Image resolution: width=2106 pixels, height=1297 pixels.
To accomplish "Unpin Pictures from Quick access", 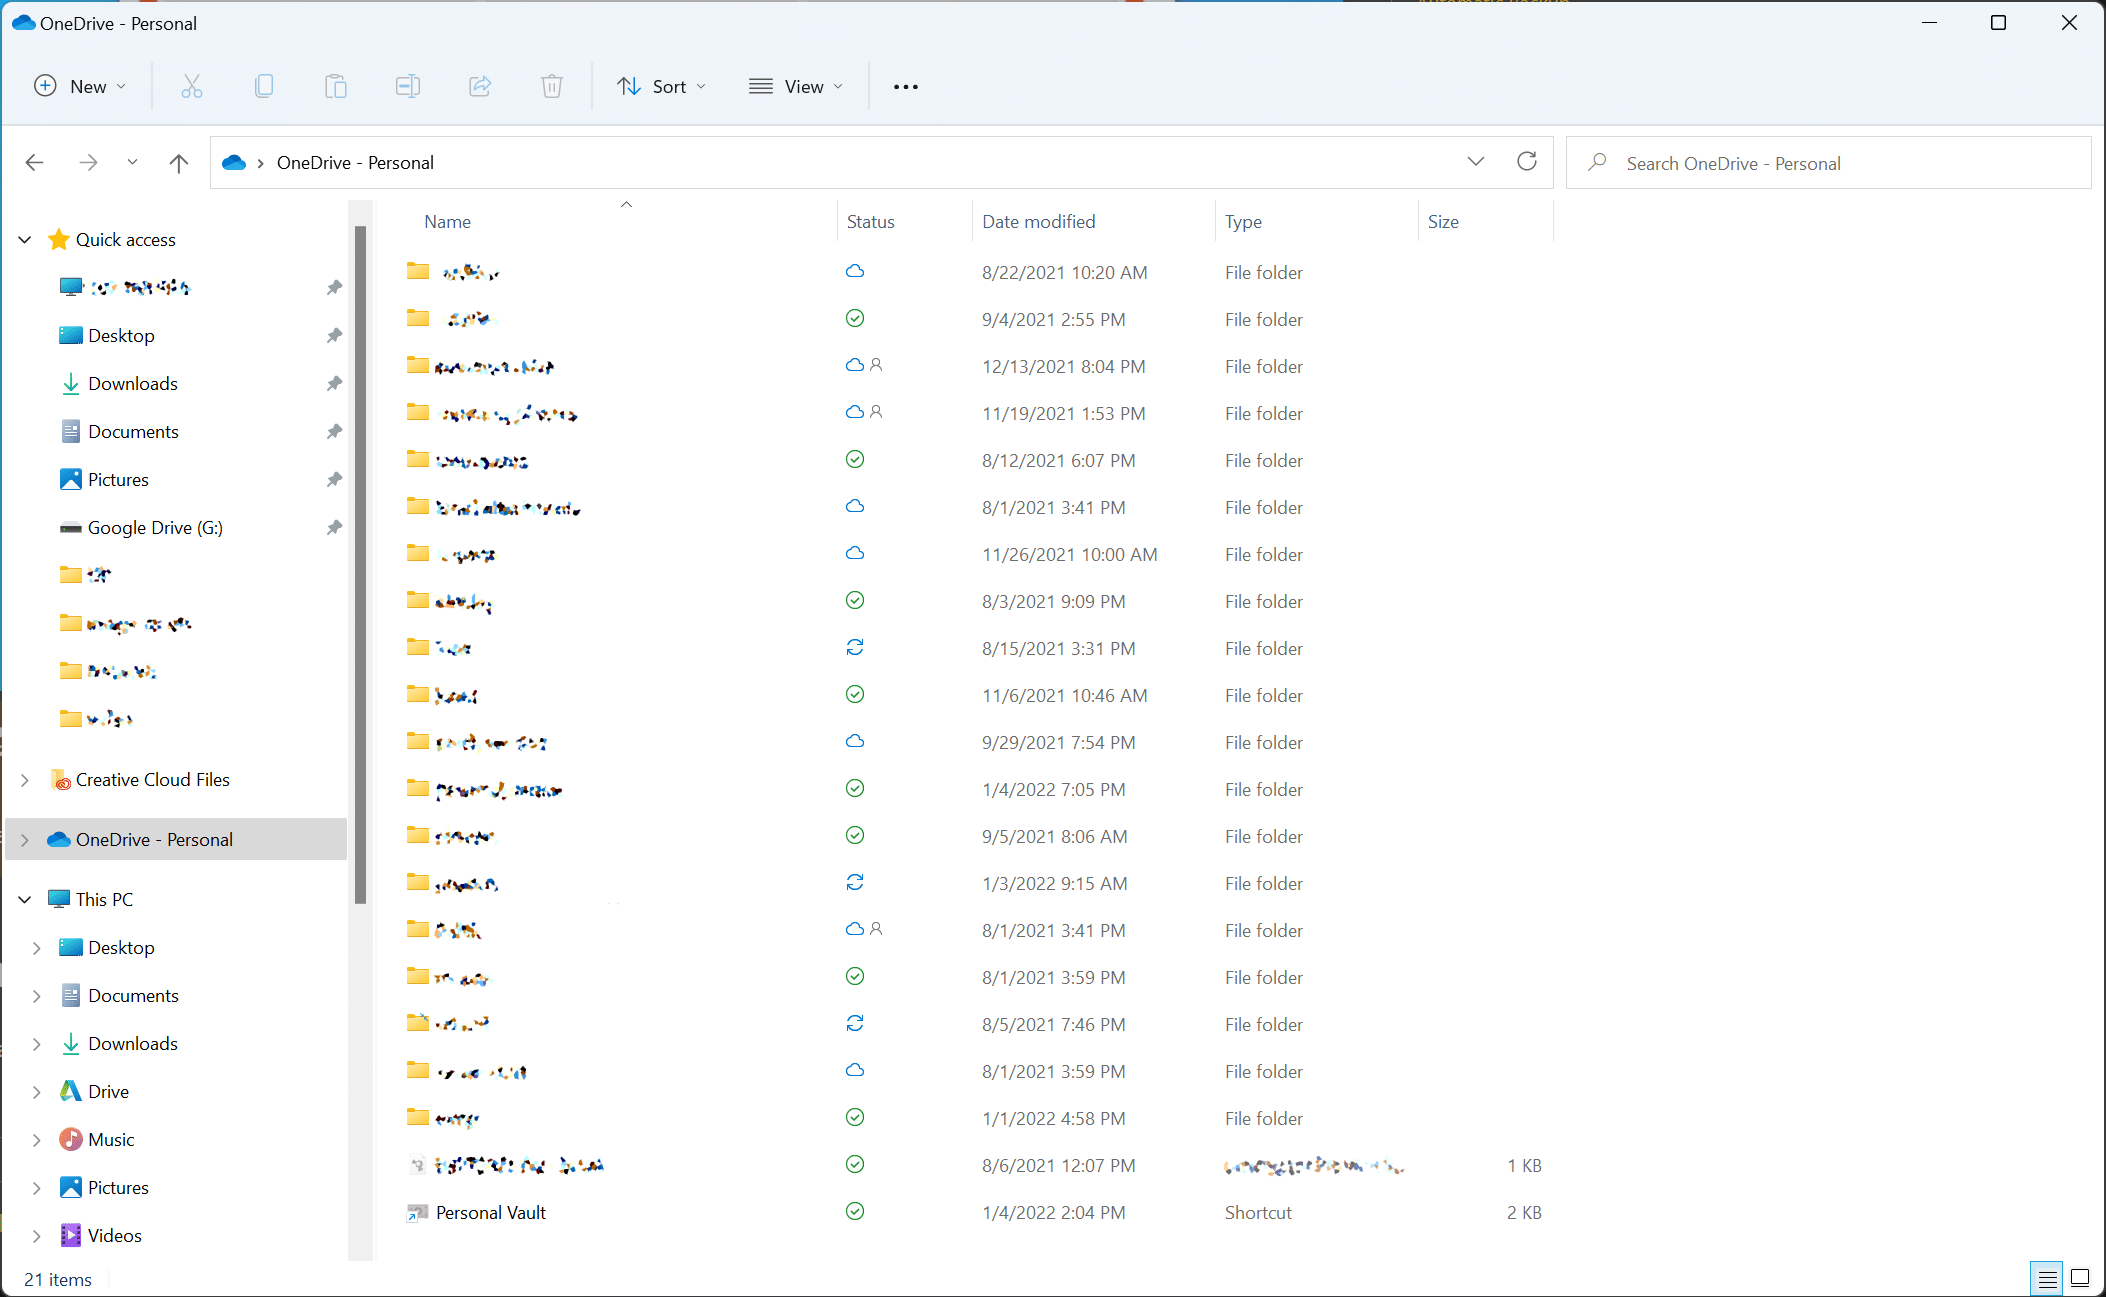I will click(334, 479).
